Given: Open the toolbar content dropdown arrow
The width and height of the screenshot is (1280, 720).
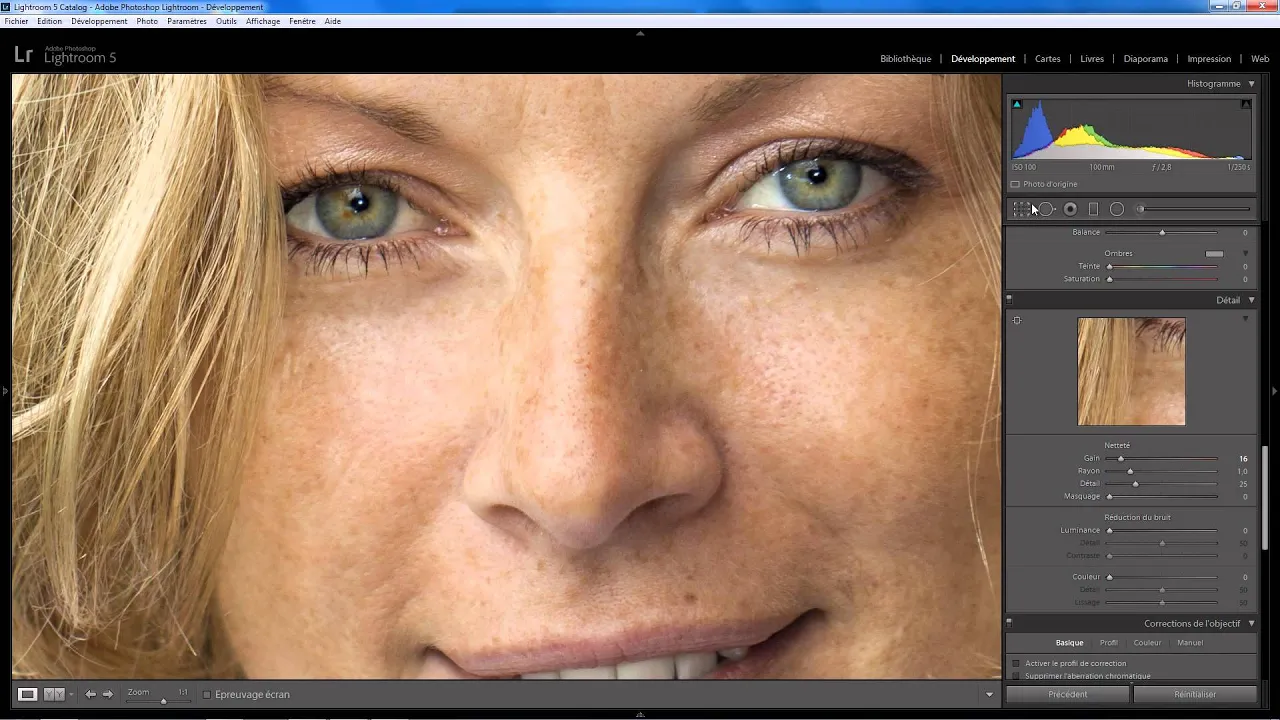Looking at the screenshot, I should 989,694.
